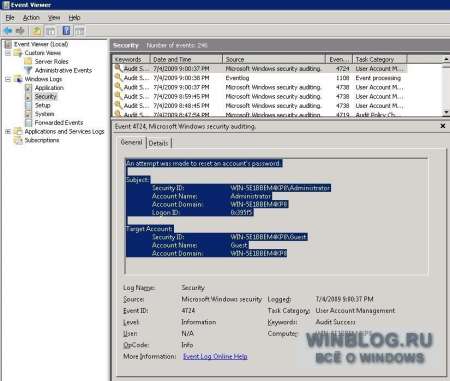
Task: Select Forwarded Events in the tree
Action: pos(59,123)
